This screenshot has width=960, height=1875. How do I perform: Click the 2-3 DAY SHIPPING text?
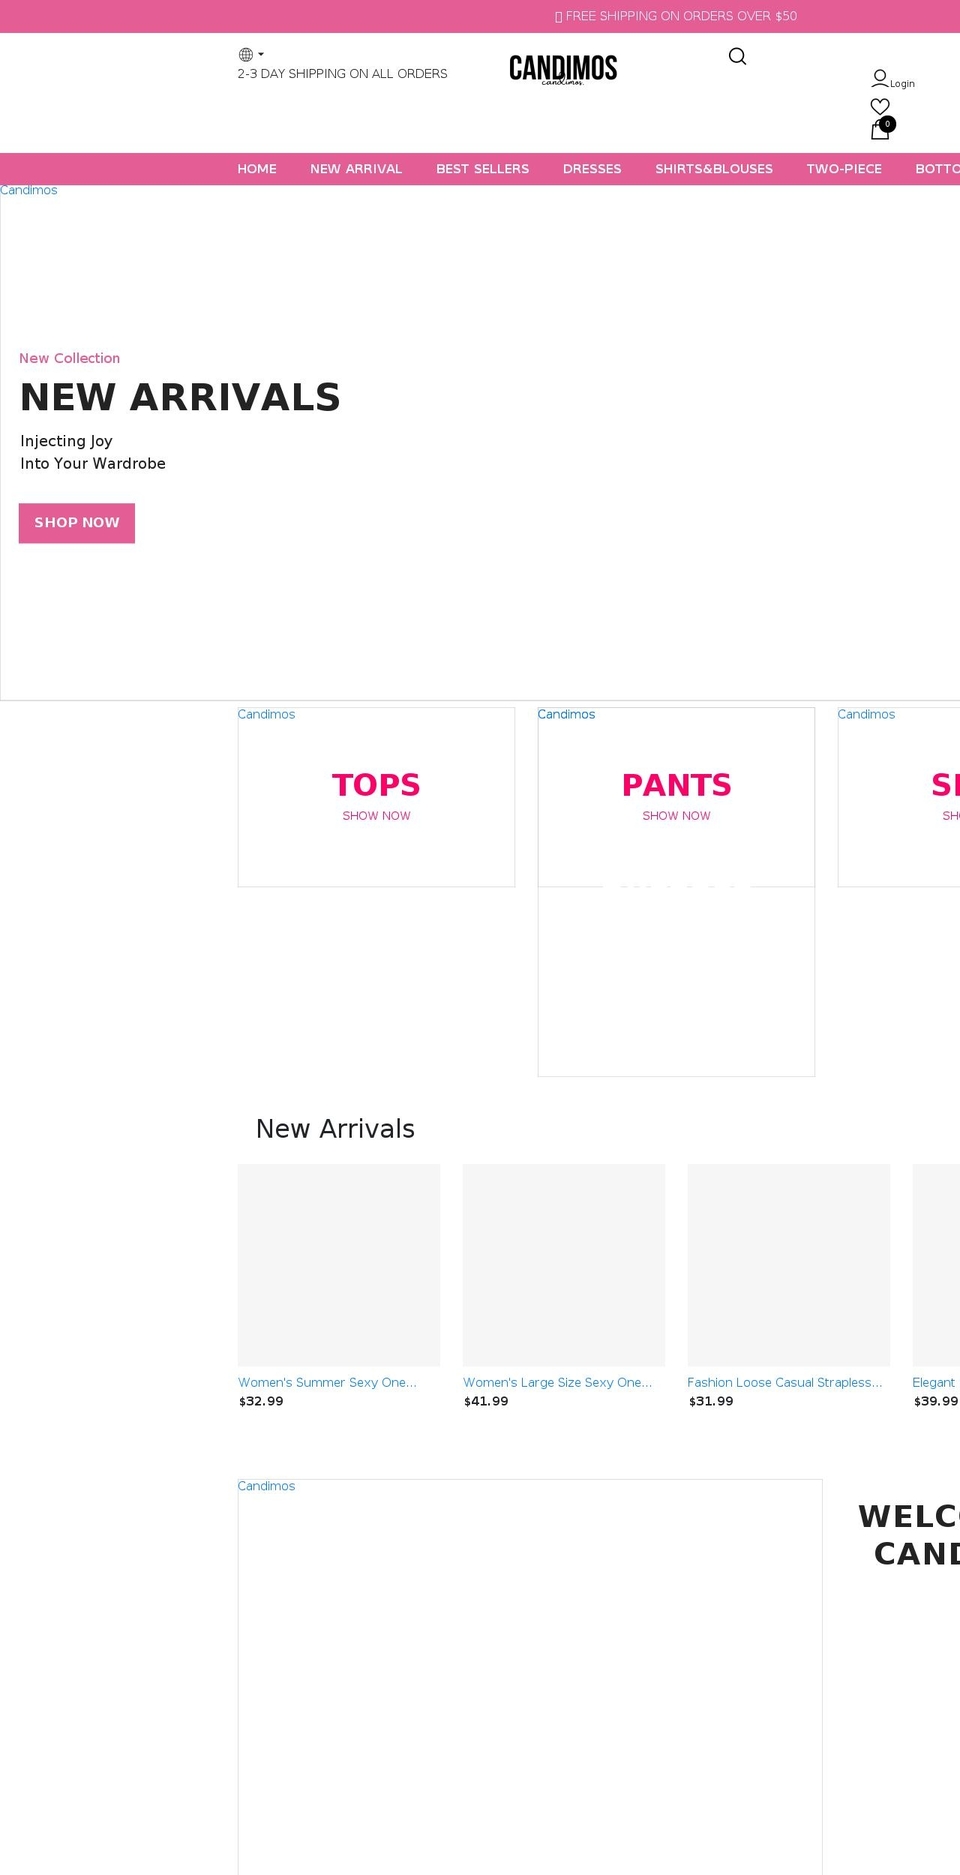(342, 74)
